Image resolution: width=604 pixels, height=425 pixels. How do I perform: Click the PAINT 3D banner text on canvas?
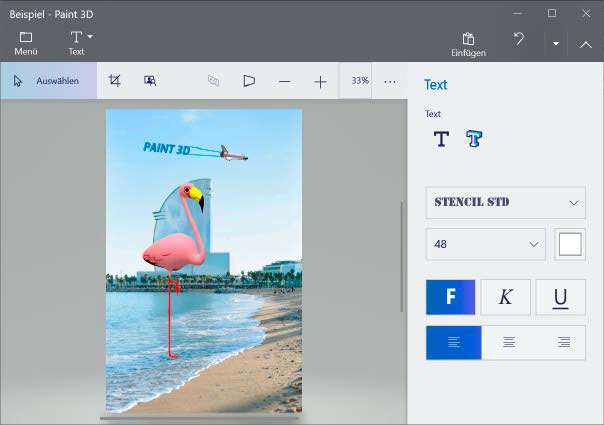click(166, 148)
